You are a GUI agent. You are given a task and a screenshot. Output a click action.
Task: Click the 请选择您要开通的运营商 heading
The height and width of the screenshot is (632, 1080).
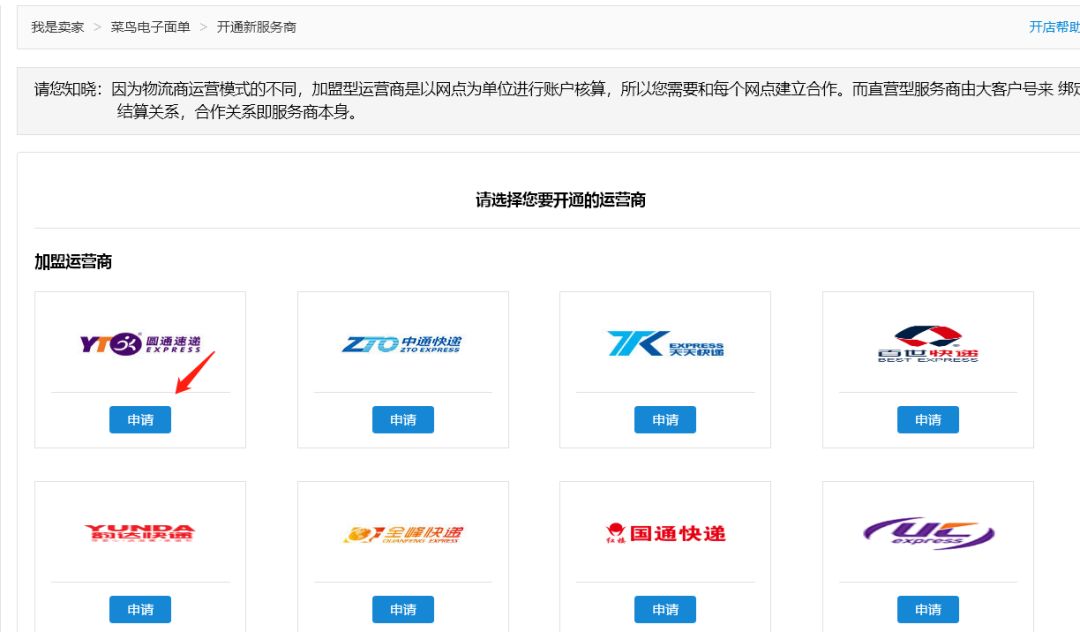[x=561, y=200]
